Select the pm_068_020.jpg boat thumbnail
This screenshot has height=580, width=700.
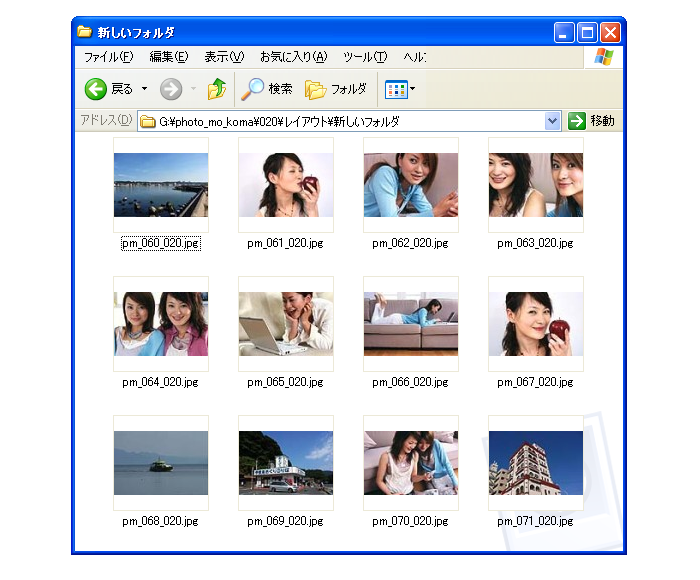[x=161, y=463]
